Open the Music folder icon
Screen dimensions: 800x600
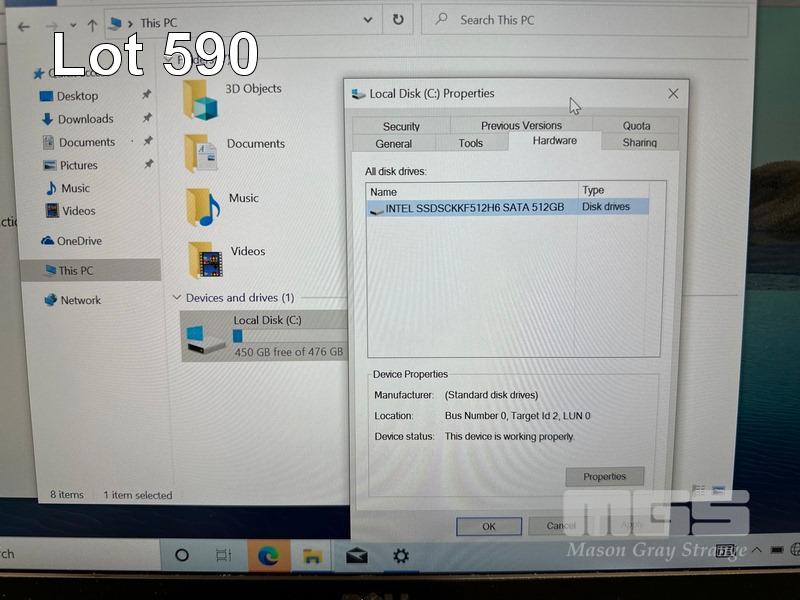202,207
